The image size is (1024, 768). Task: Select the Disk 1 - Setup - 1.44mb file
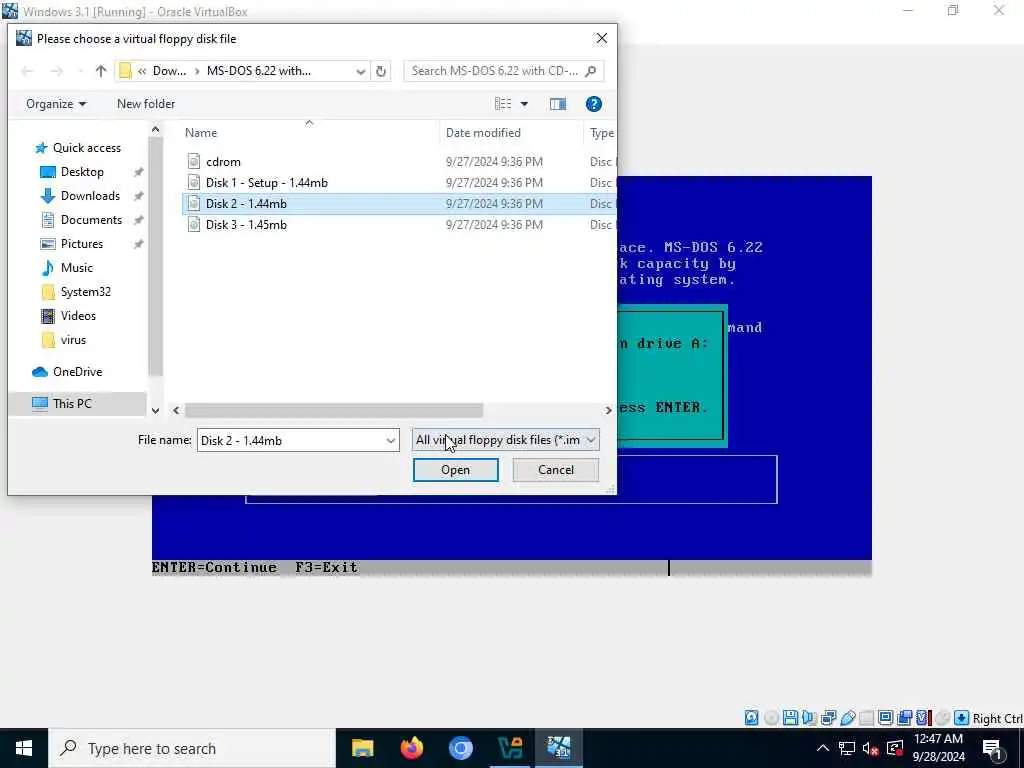266,182
